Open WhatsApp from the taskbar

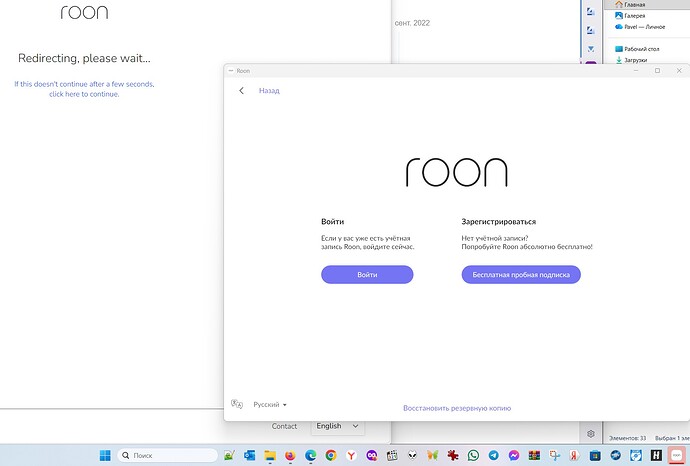[x=473, y=455]
